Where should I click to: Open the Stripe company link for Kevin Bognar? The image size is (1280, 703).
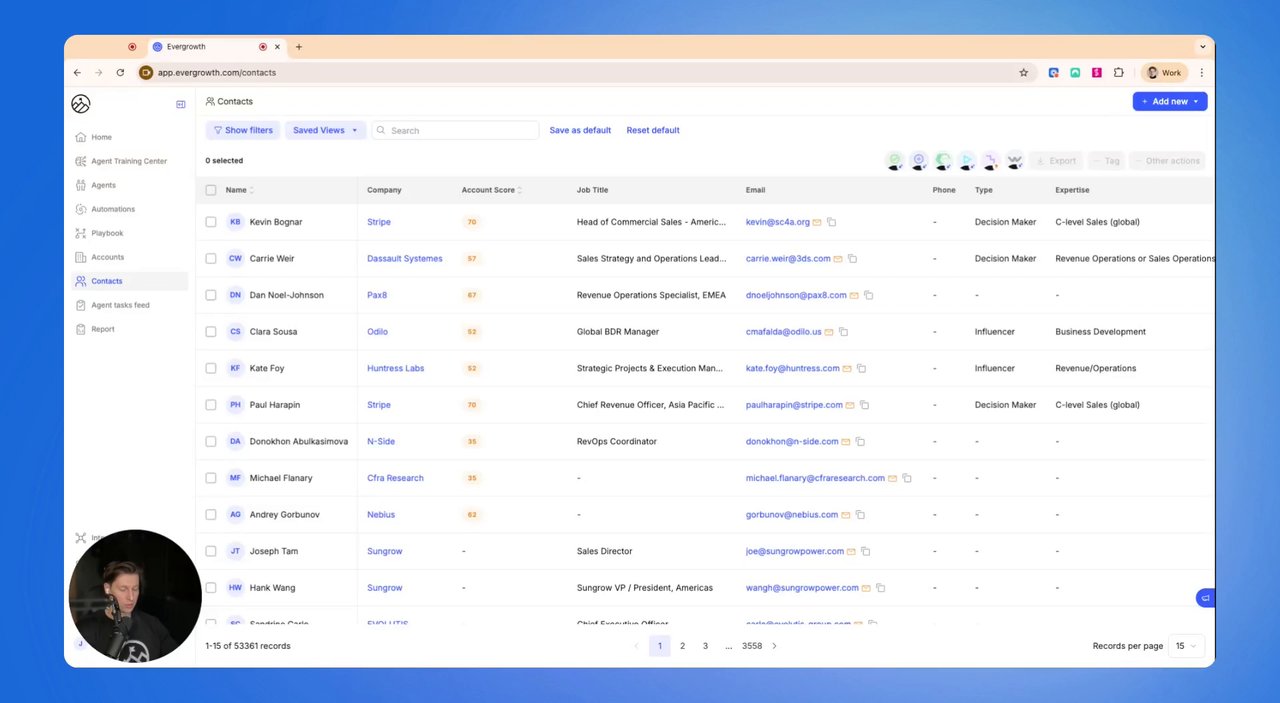pos(379,222)
